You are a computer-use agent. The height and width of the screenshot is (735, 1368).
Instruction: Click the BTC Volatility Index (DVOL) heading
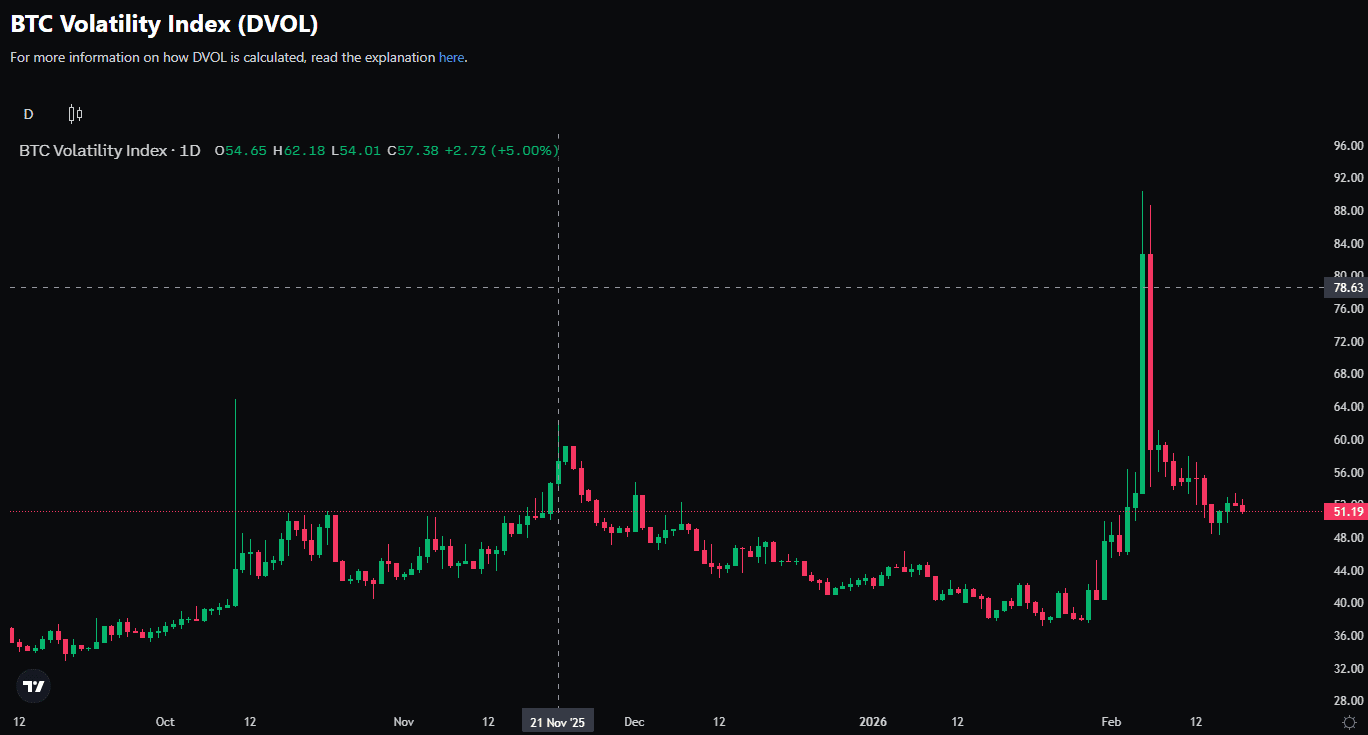[x=164, y=24]
